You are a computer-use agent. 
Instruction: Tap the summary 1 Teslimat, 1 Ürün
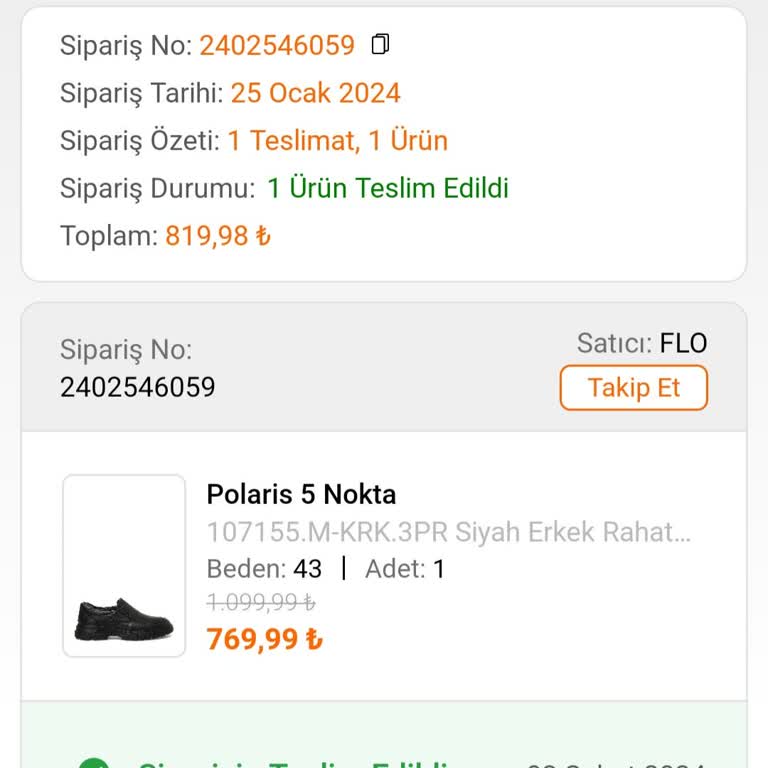(337, 141)
